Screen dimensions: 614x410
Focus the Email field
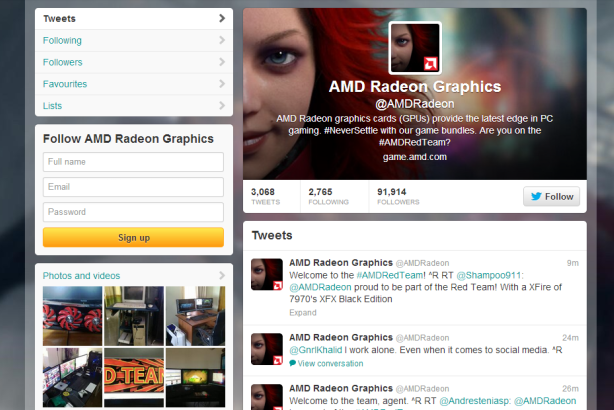point(133,187)
